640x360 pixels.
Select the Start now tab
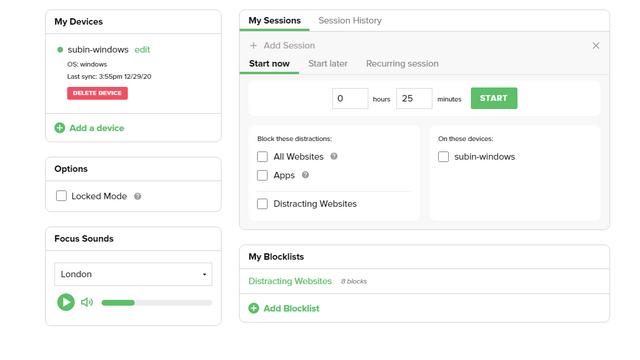pyautogui.click(x=269, y=64)
